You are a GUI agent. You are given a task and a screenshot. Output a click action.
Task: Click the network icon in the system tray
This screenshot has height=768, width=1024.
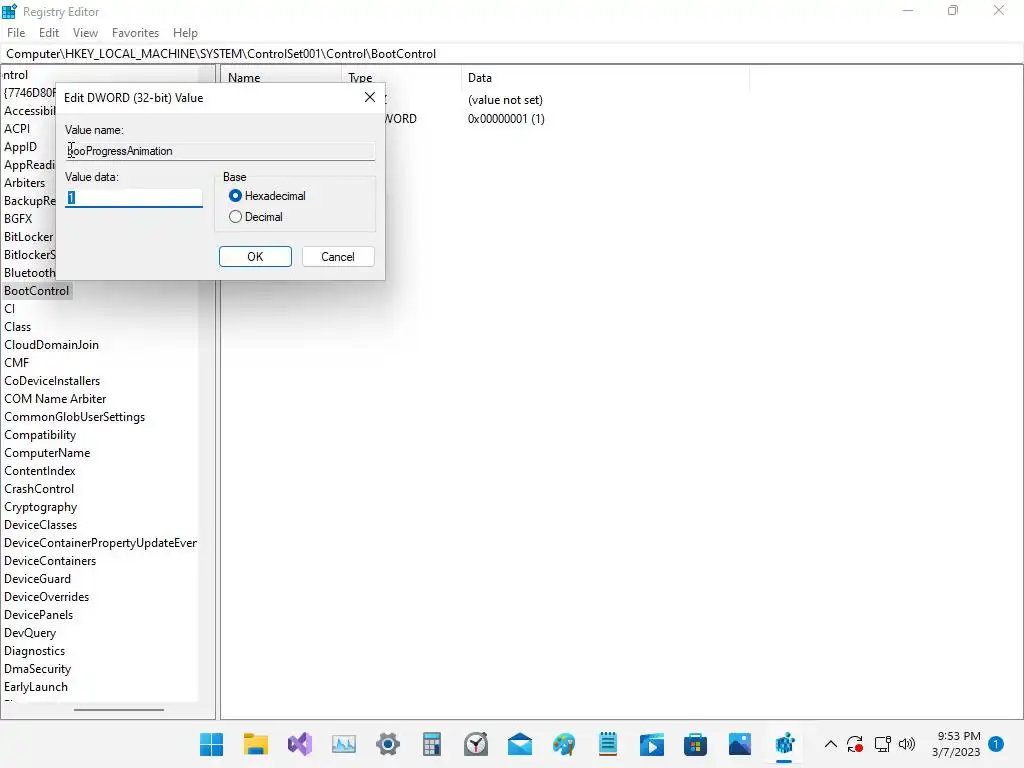(882, 744)
